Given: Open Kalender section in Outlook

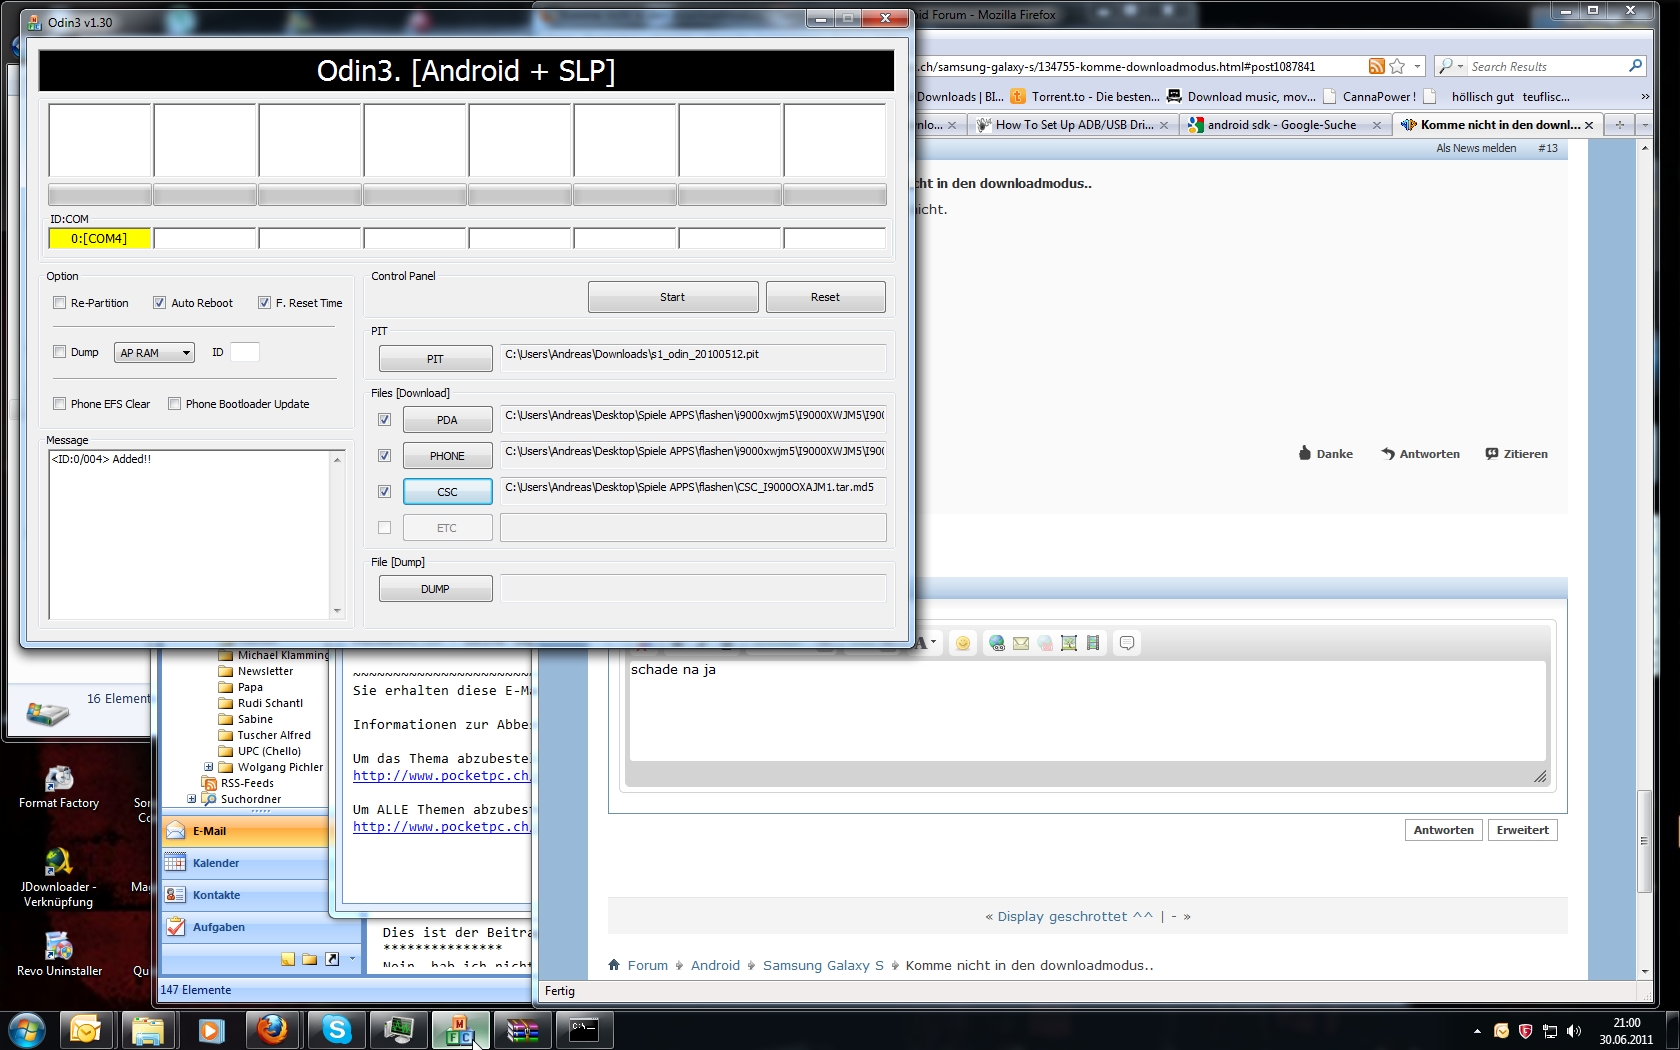Looking at the screenshot, I should (245, 863).
